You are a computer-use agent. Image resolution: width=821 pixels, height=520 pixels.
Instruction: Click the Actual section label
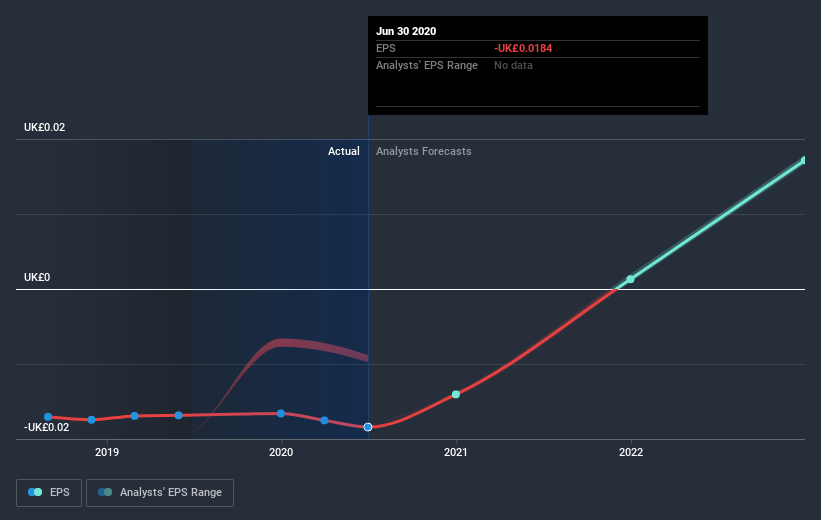[343, 151]
